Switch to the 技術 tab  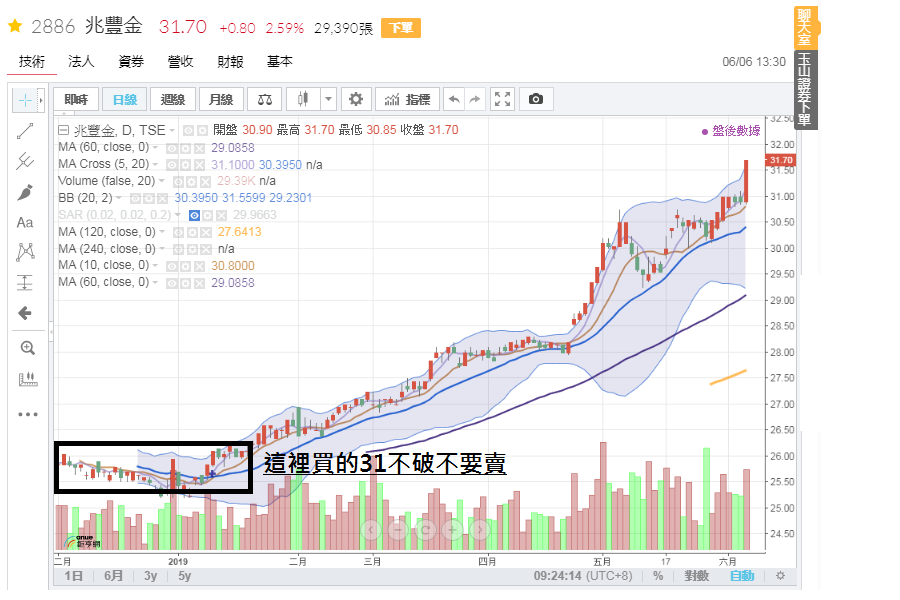[x=32, y=61]
